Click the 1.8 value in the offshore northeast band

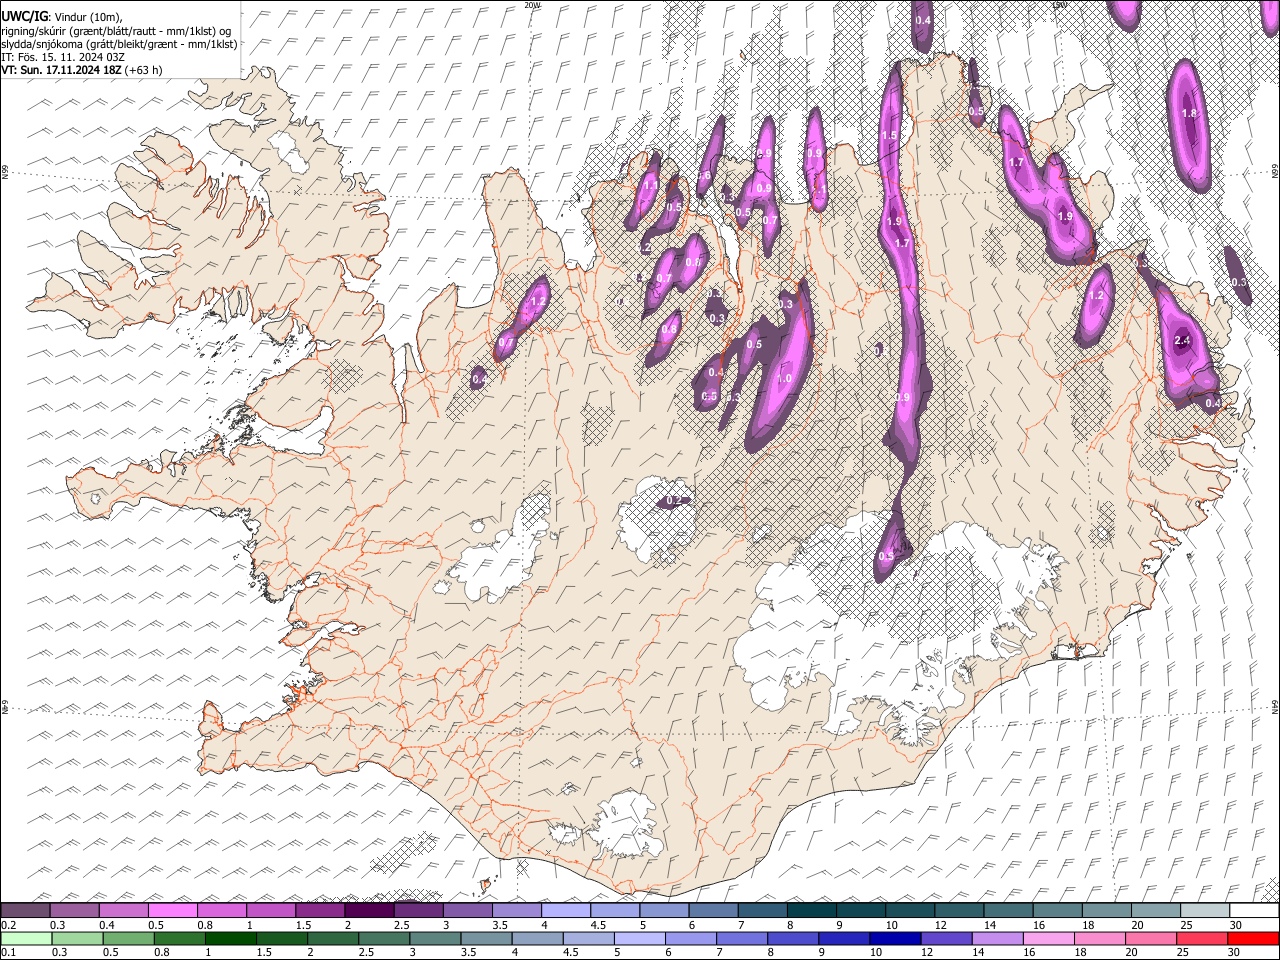[x=1189, y=114]
